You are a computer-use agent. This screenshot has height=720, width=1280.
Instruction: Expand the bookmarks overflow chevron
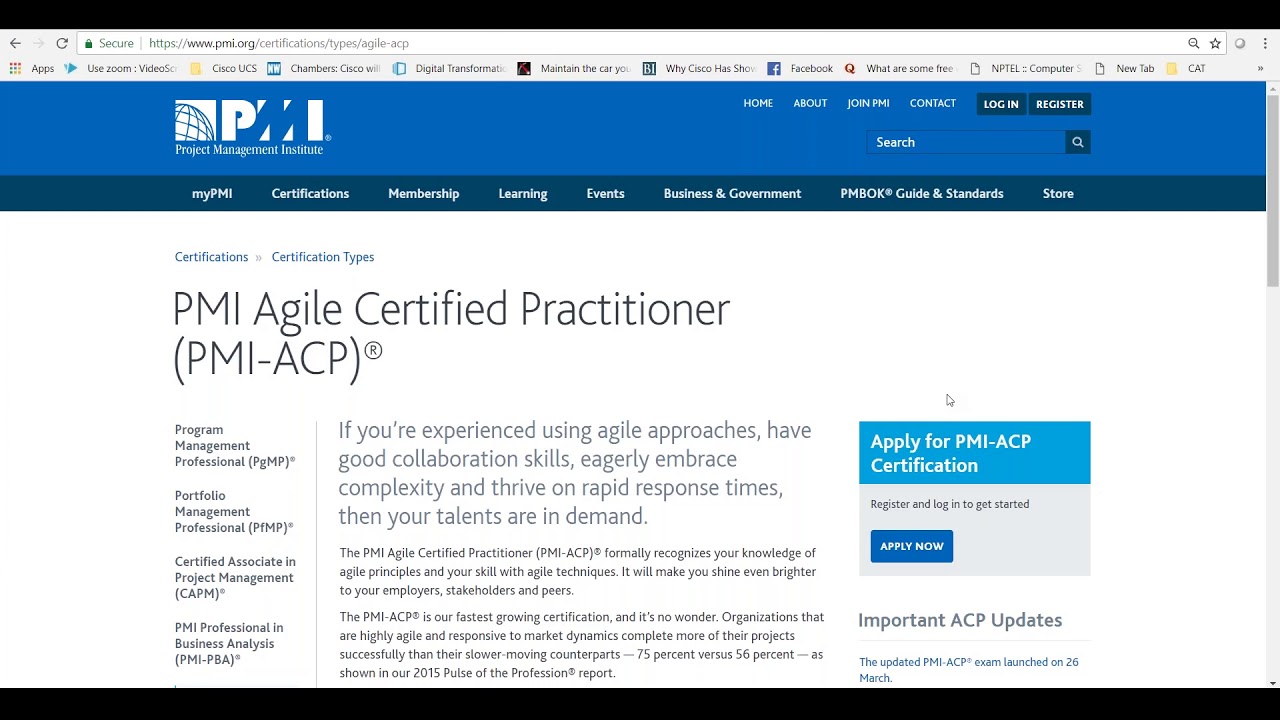pyautogui.click(x=1260, y=68)
